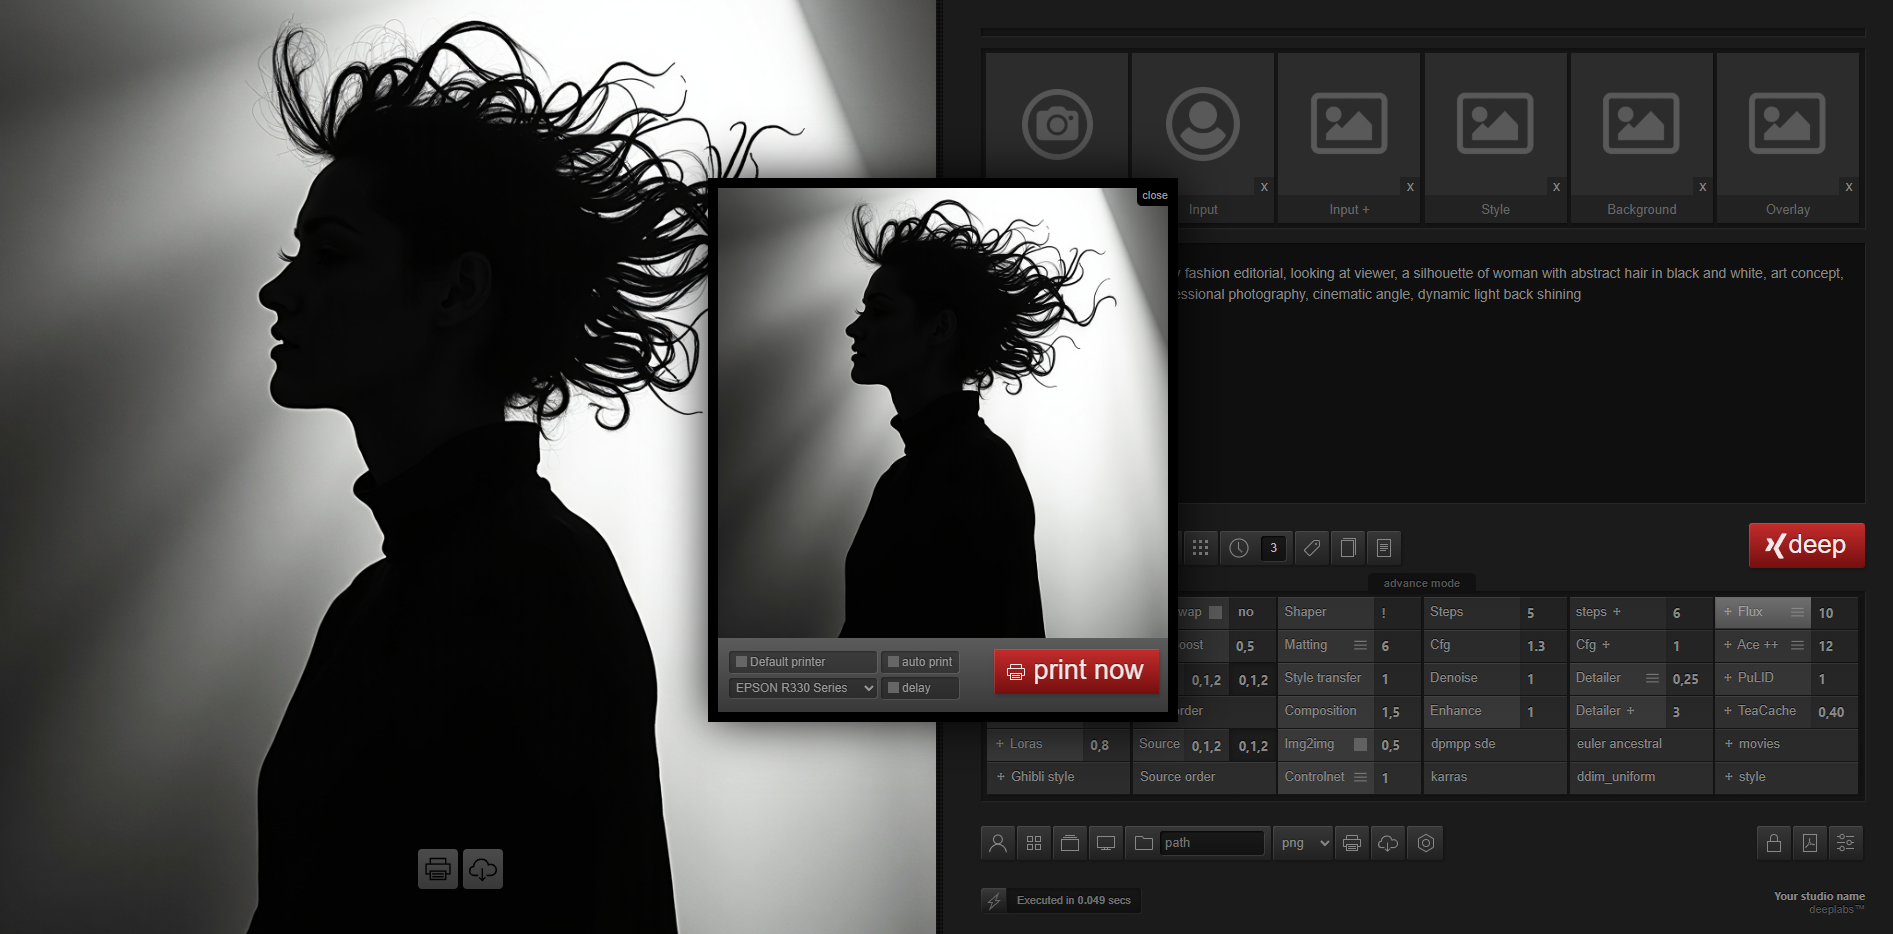
Task: Open the Input portrait image slot
Action: tap(1203, 124)
